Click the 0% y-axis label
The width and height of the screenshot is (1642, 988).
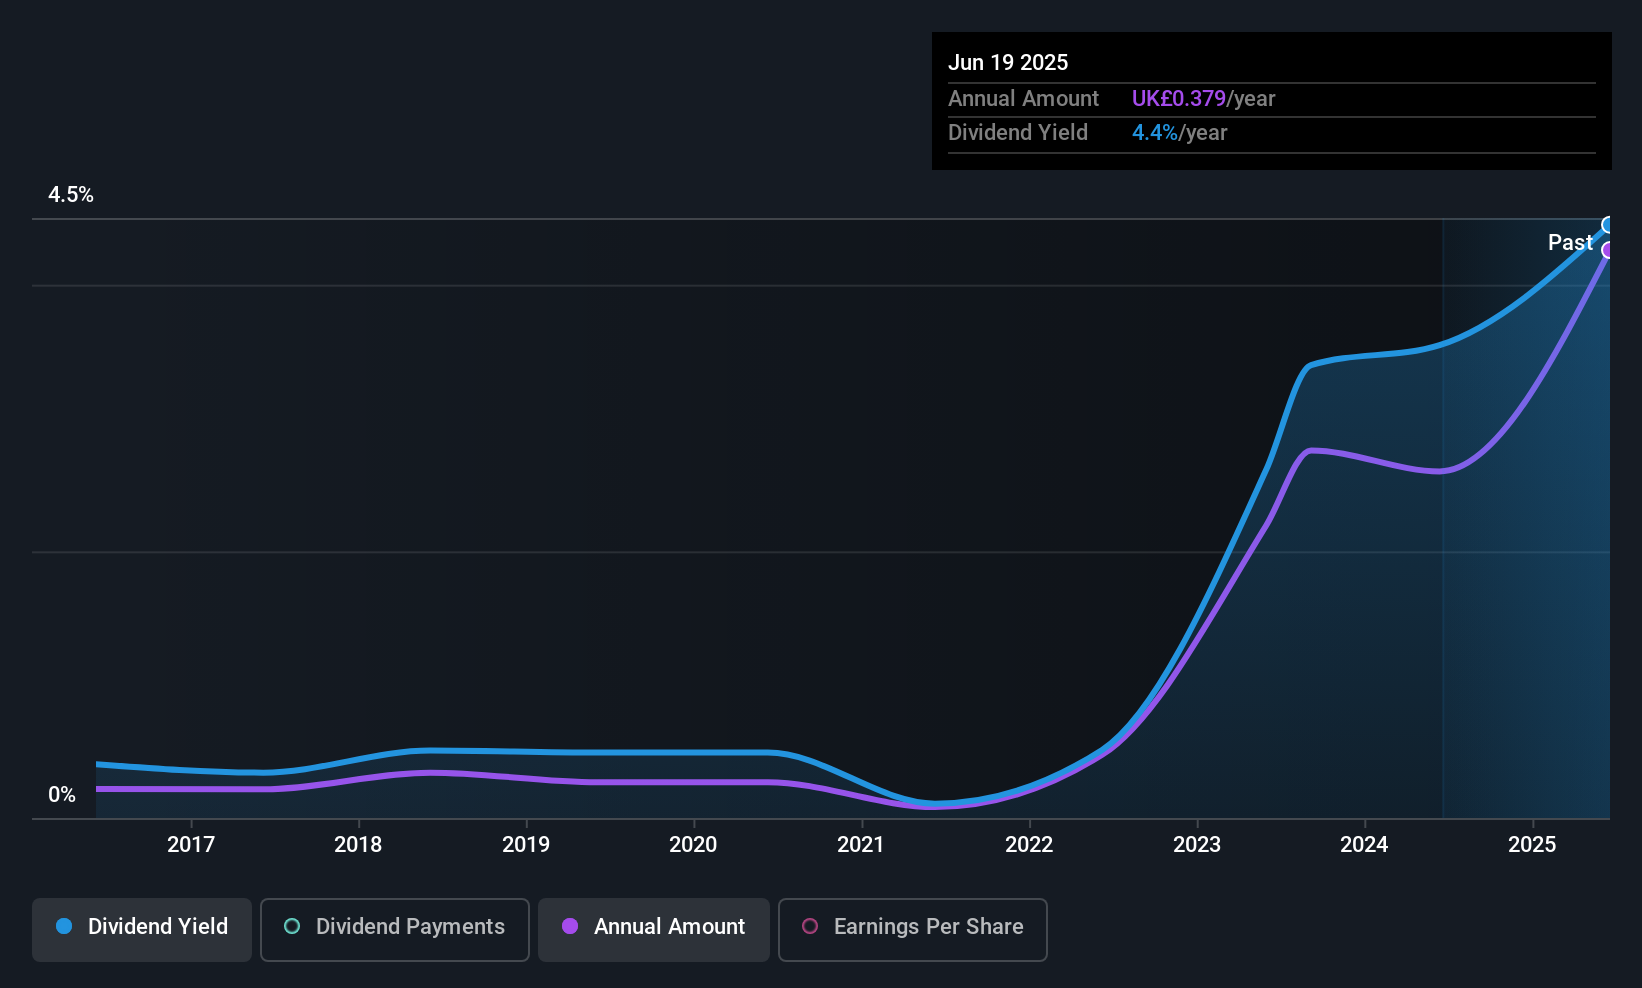62,795
